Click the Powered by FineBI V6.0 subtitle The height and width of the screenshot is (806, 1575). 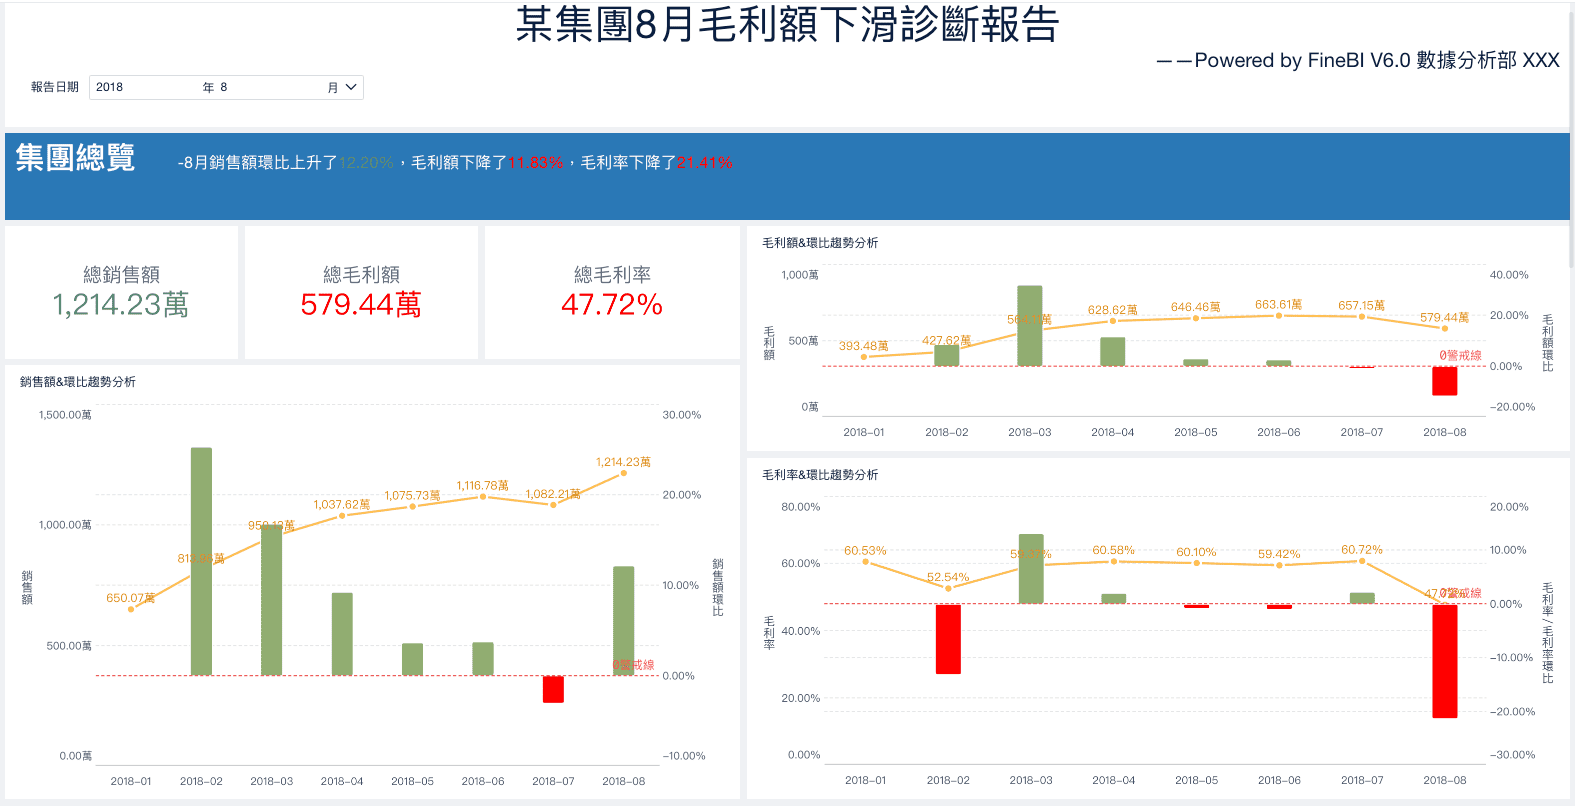1357,60
